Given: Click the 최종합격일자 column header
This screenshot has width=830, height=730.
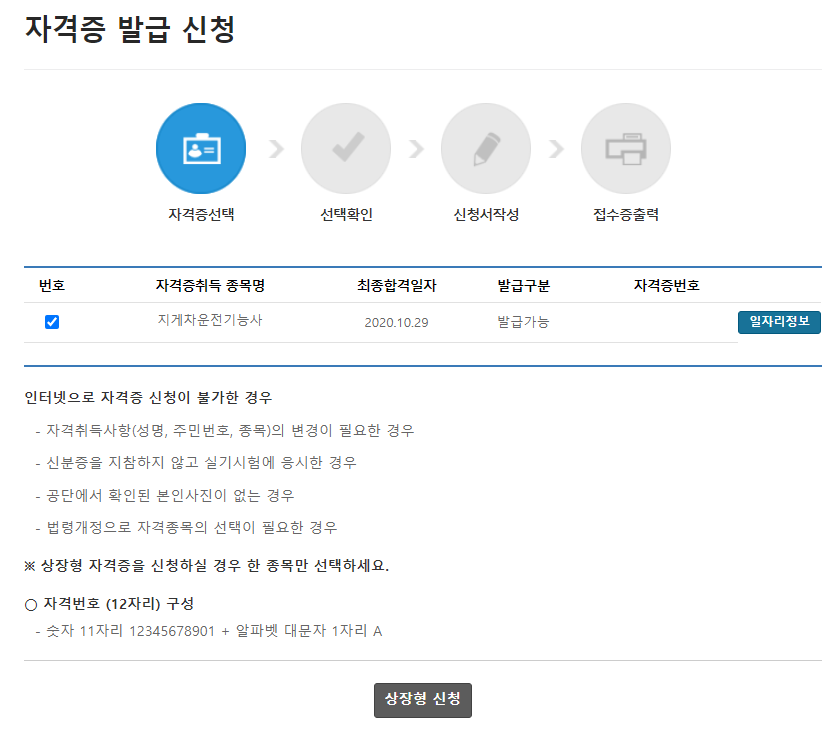Looking at the screenshot, I should [x=396, y=286].
